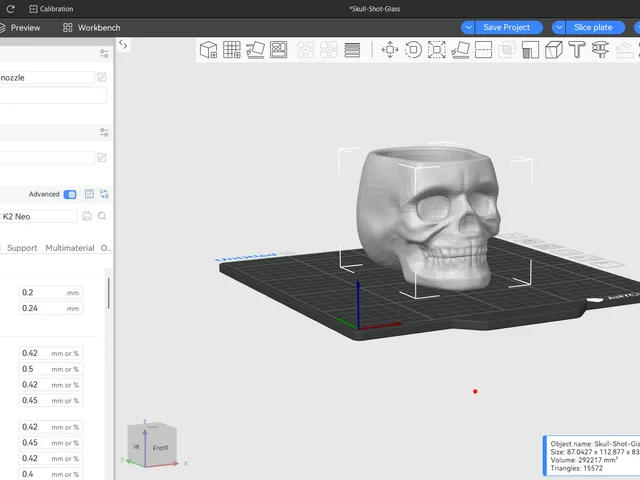Click the Split to objects icon

coord(305,50)
